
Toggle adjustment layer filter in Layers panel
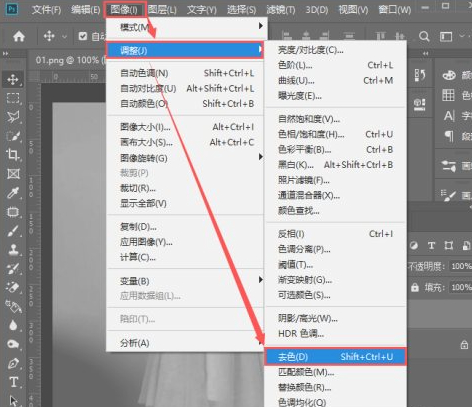(x=414, y=246)
